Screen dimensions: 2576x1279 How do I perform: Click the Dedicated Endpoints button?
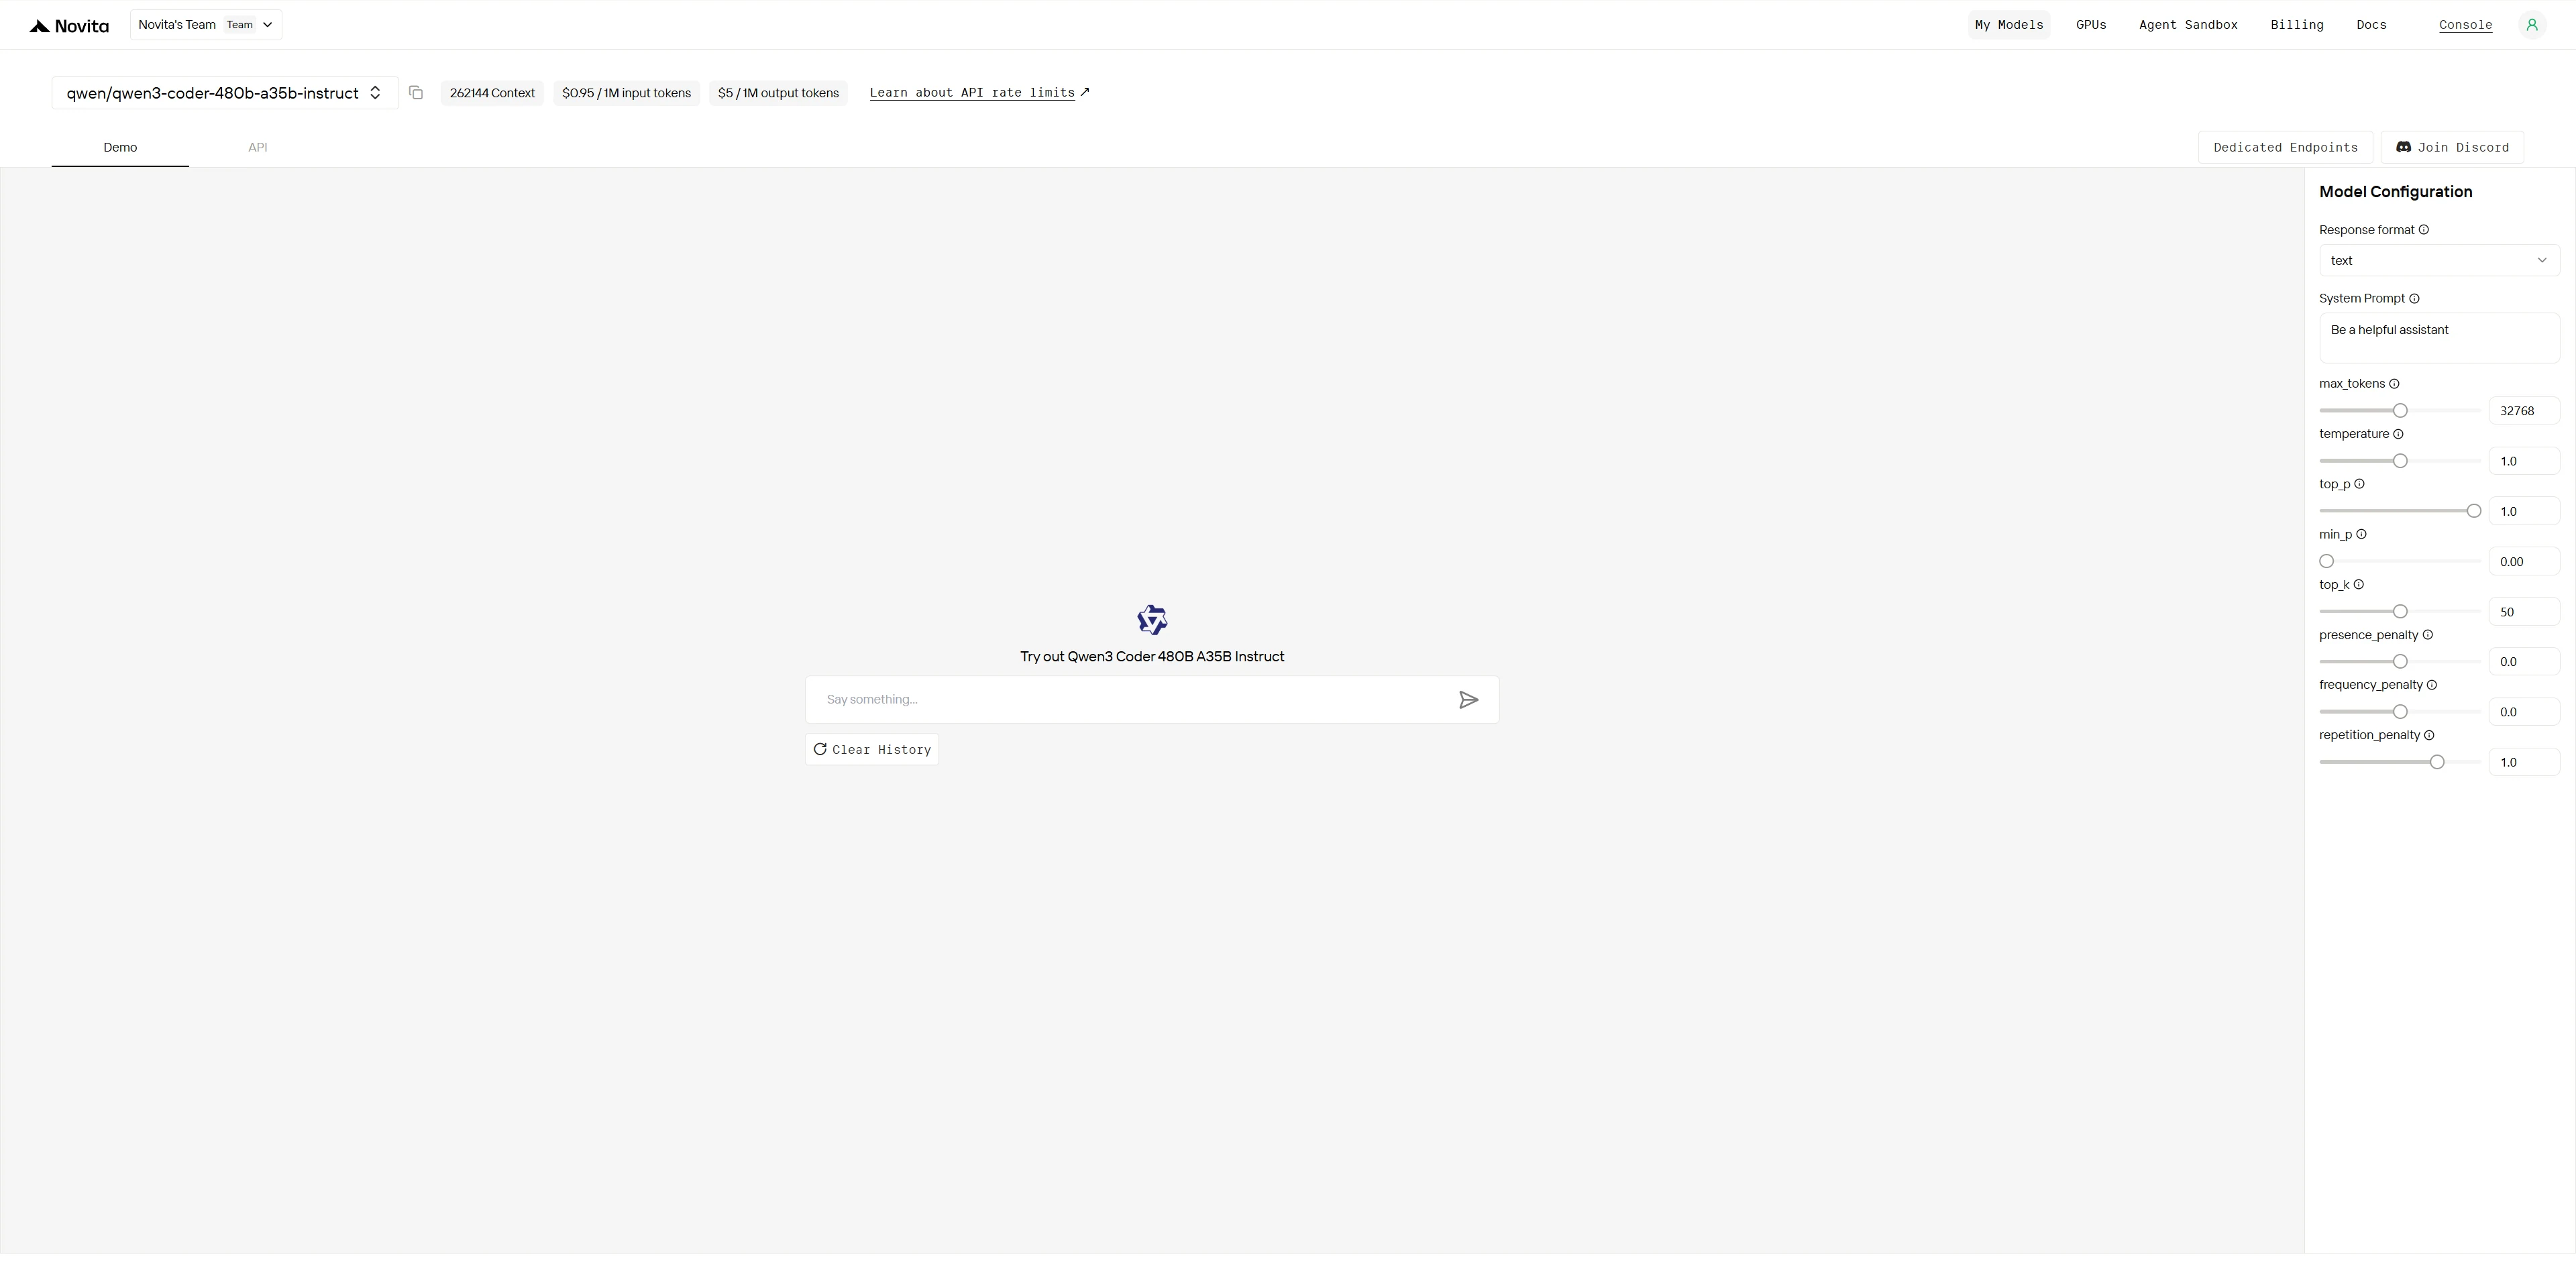[x=2285, y=147]
